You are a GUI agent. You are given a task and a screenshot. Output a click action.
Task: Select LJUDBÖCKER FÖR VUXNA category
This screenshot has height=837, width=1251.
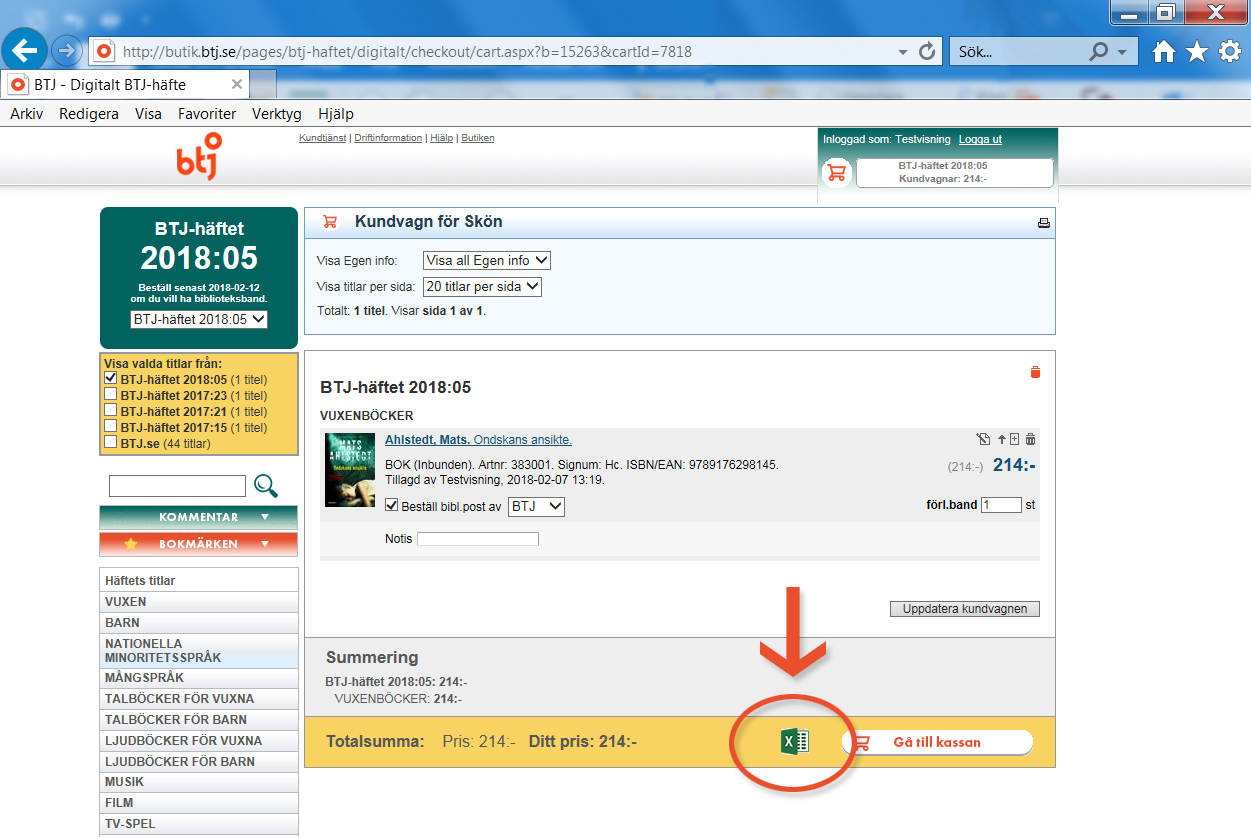tap(199, 741)
